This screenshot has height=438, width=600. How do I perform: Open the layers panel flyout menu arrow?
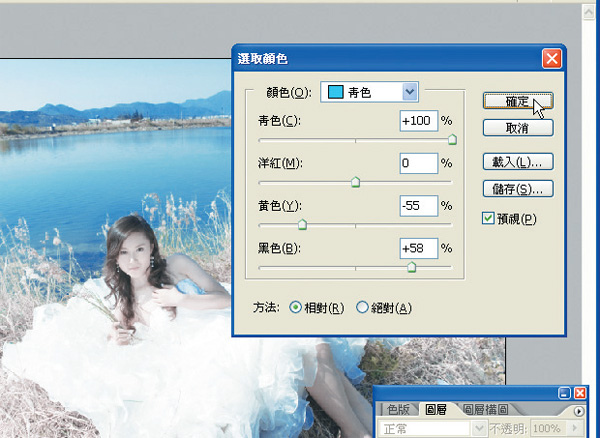click(x=579, y=411)
